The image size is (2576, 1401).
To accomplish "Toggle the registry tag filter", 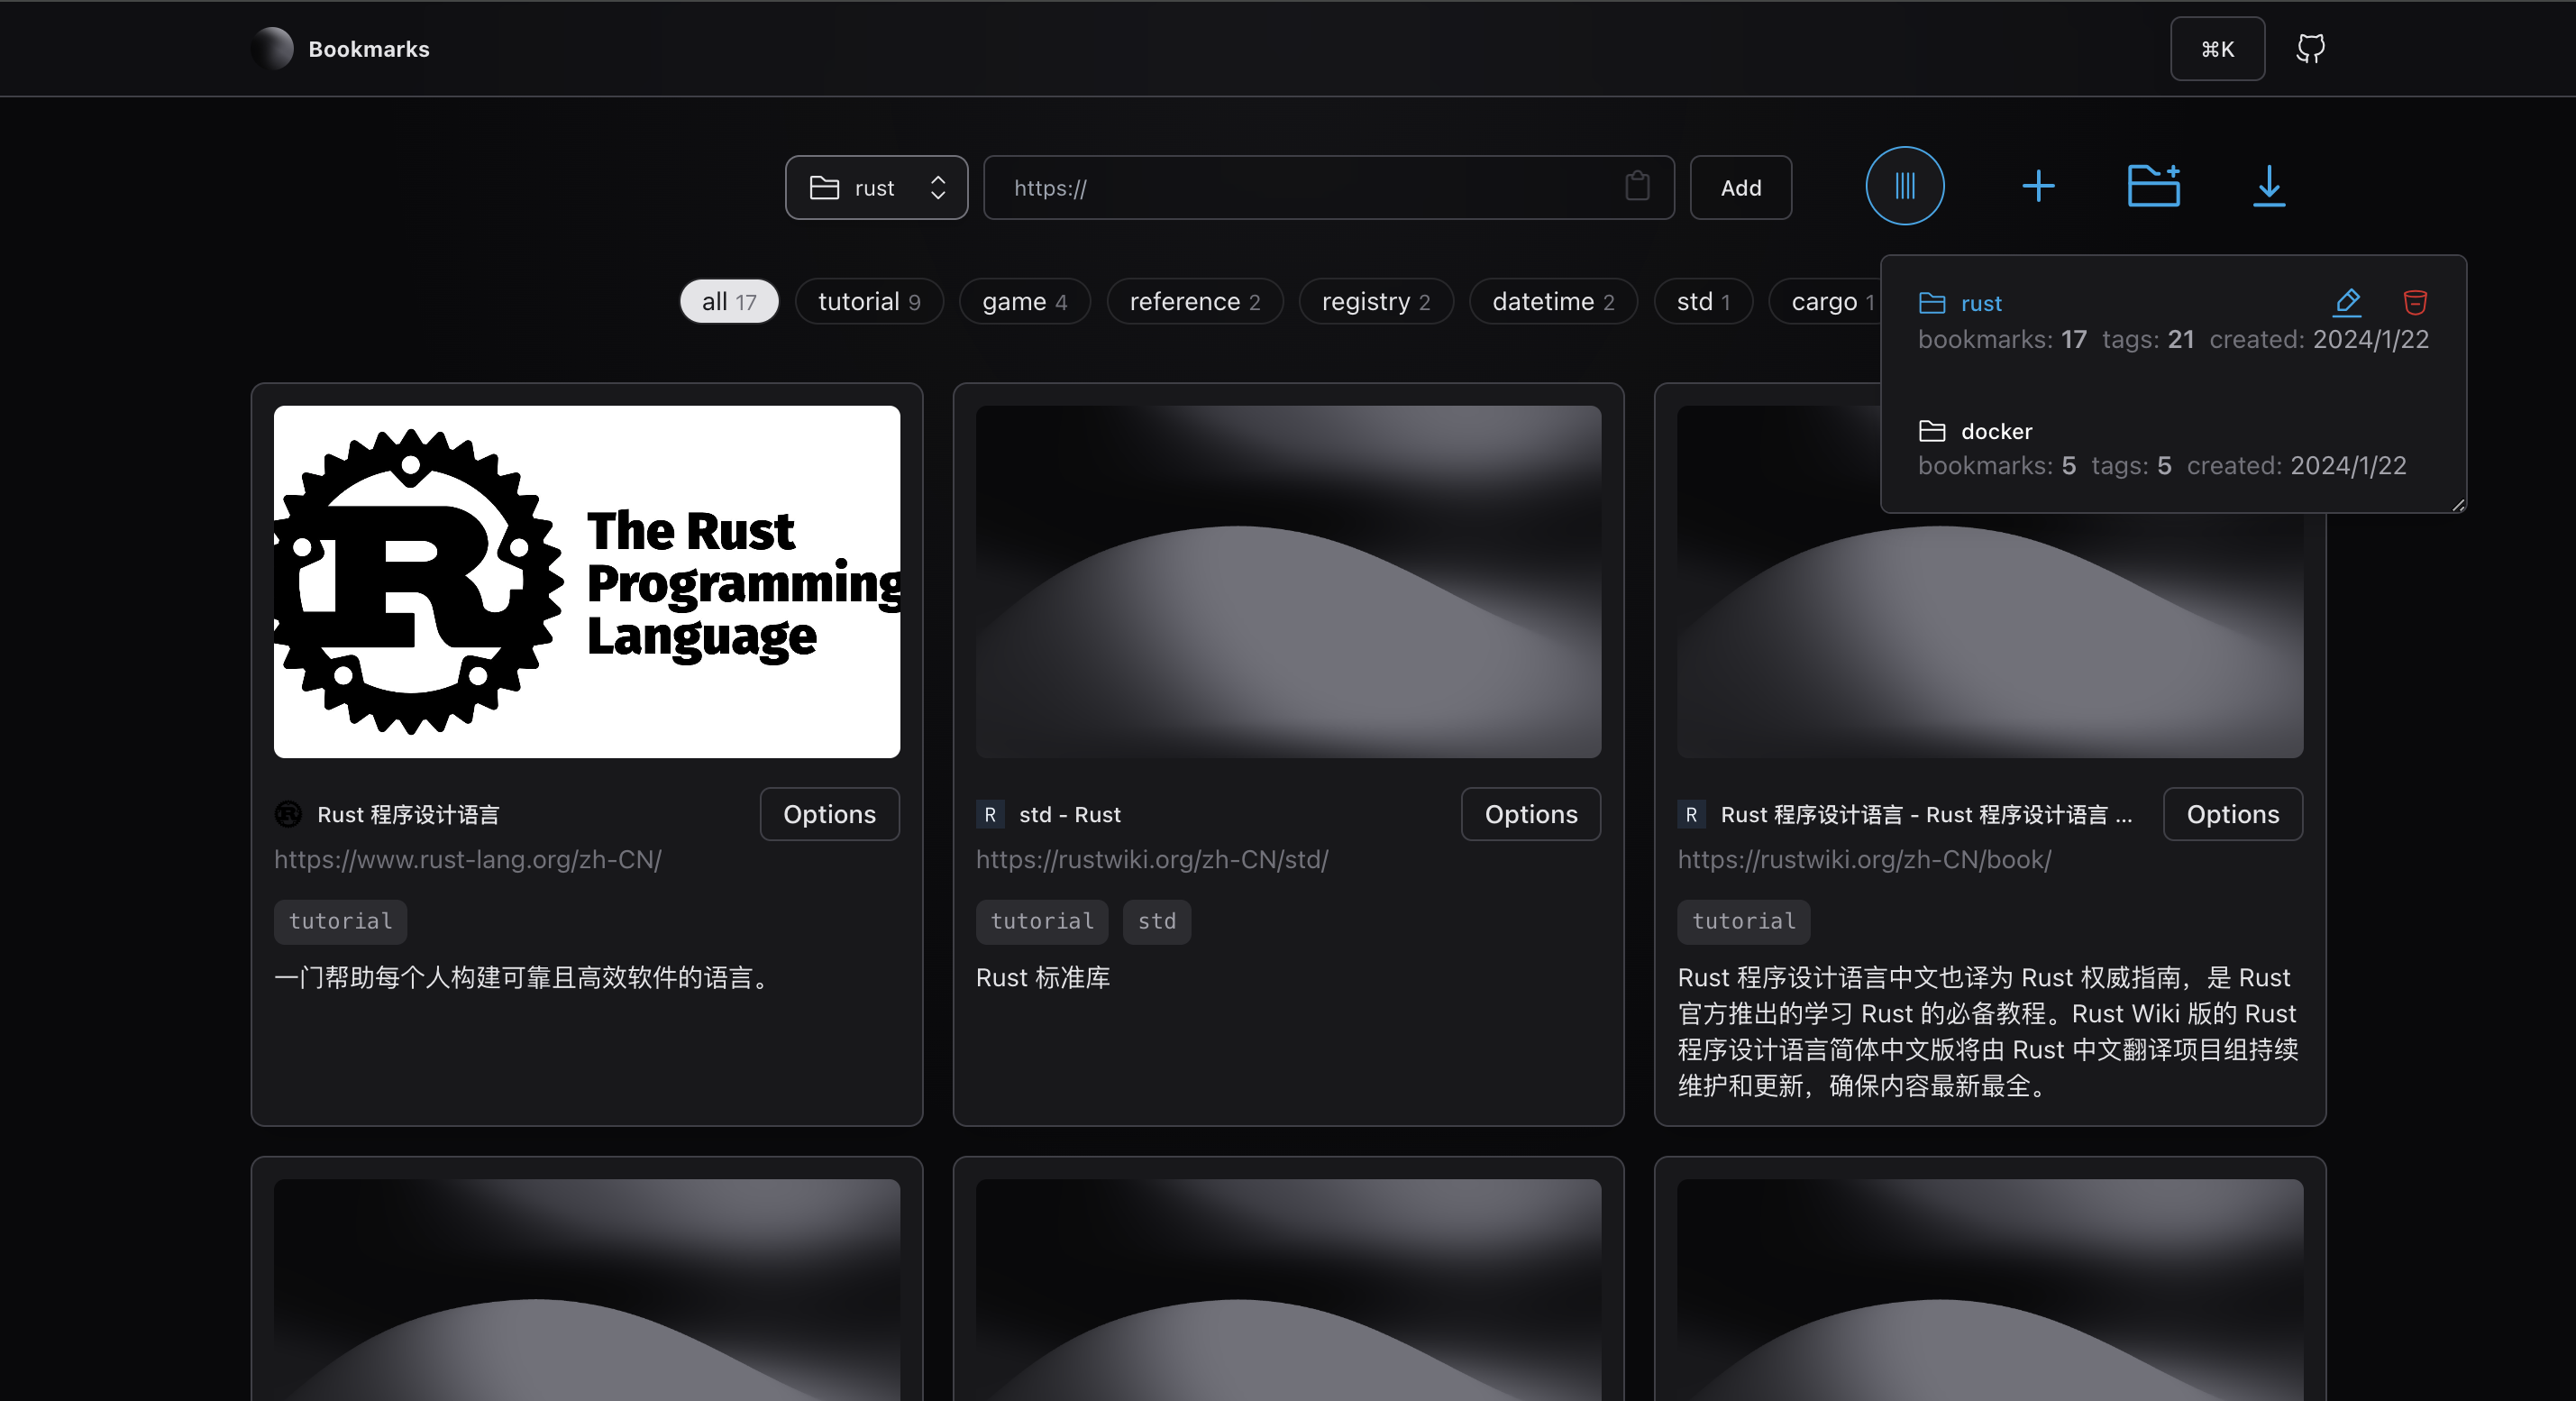I will coord(1375,301).
